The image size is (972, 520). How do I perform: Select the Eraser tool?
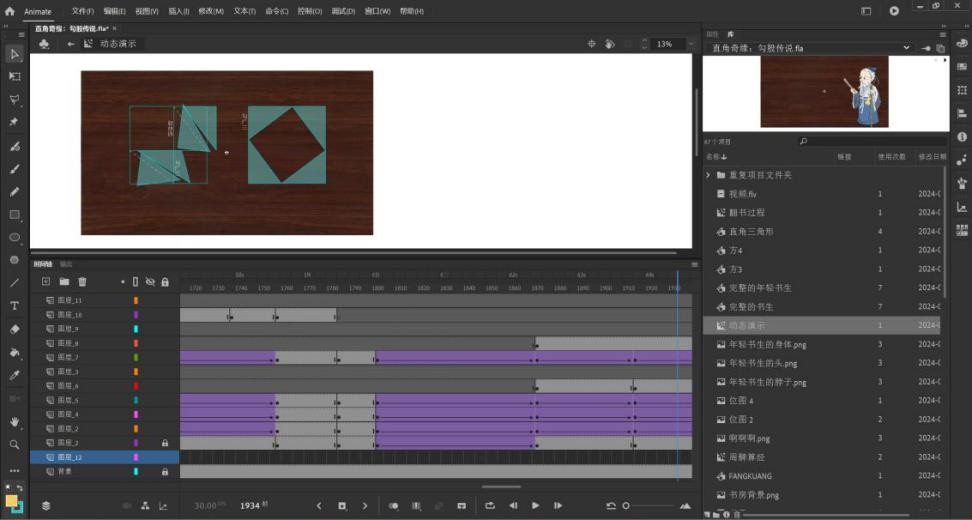pos(14,329)
